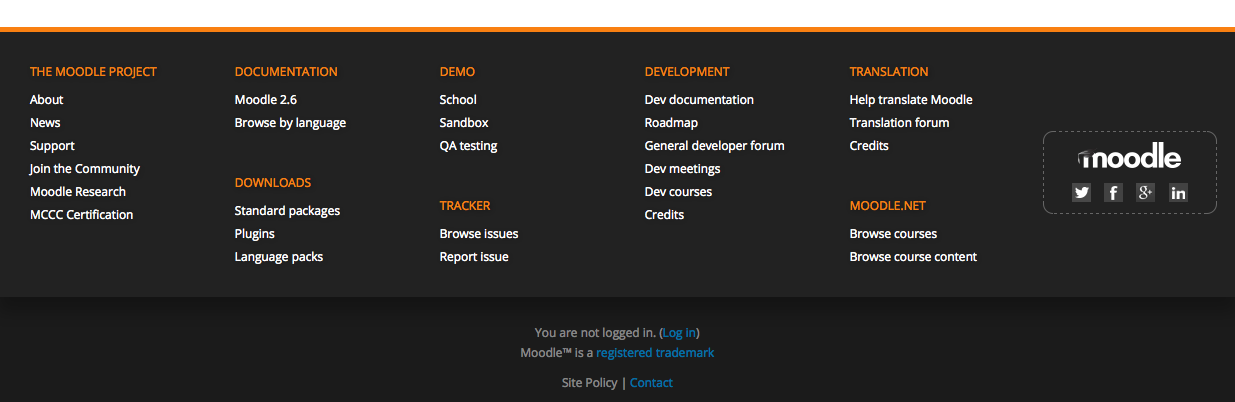1235x402 pixels.
Task: Click the Moodle logo in footer
Action: [1129, 157]
